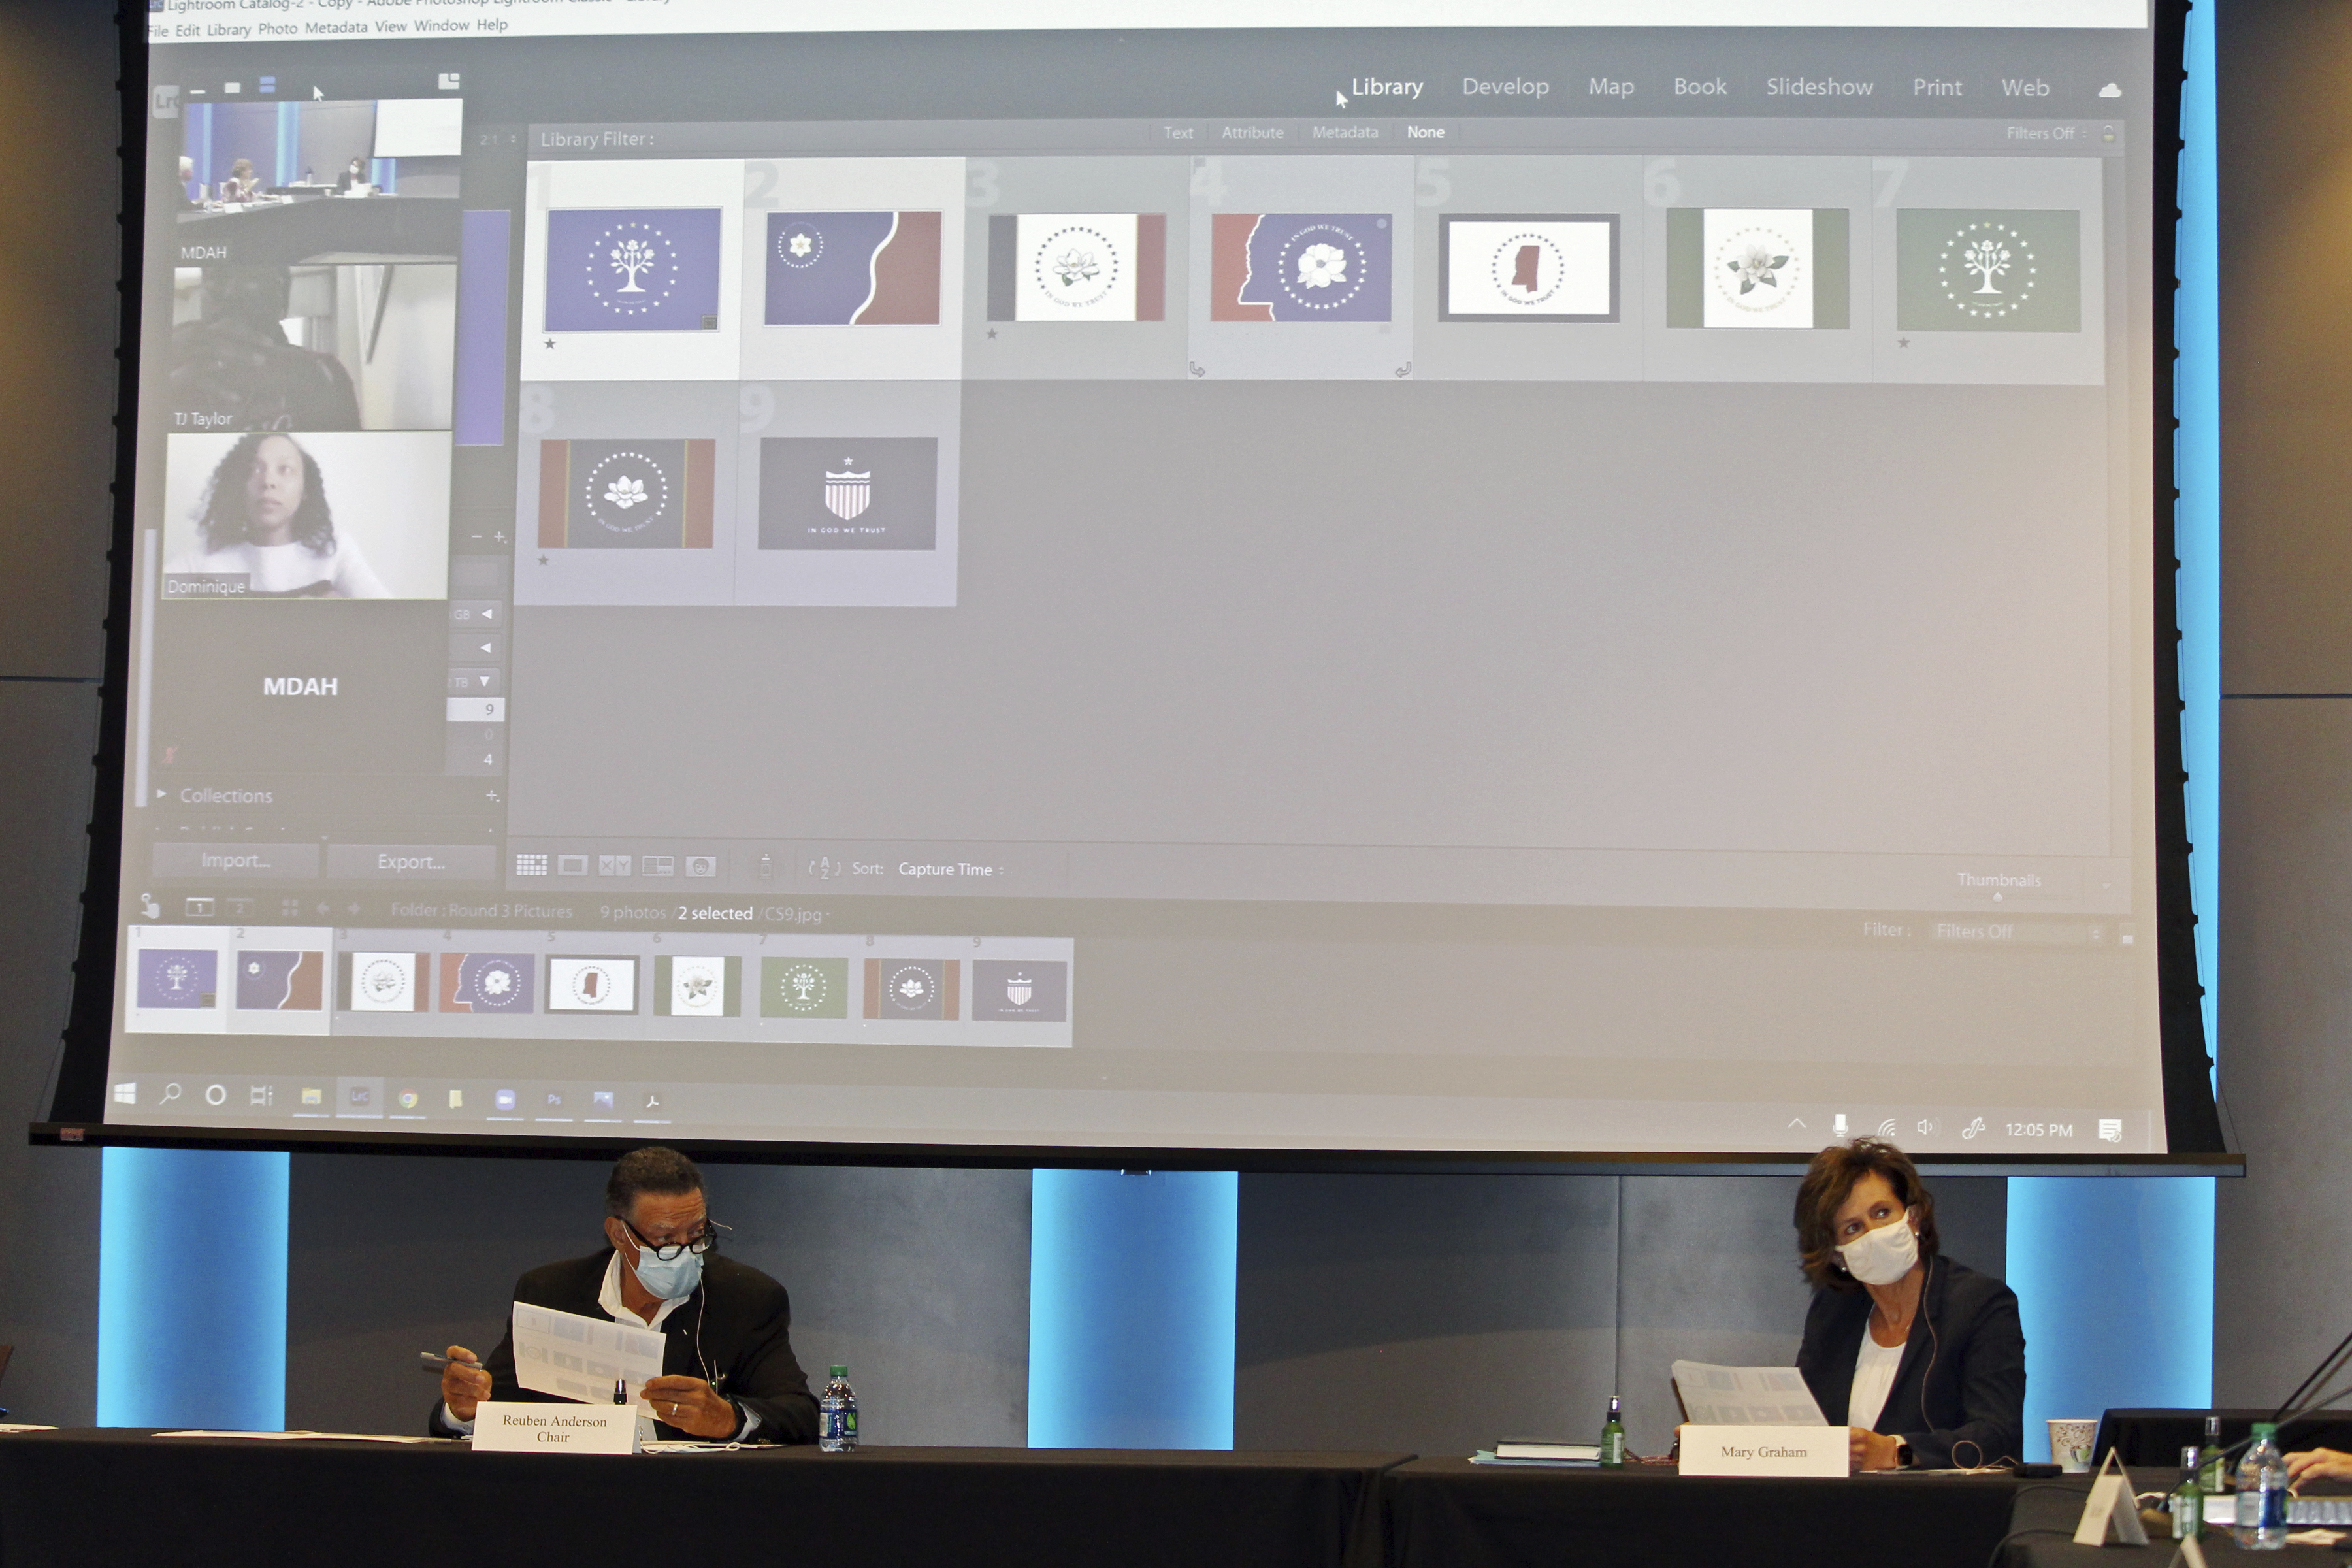Screen dimensions: 2352x1568
Task: Open People face view icon
Action: click(700, 866)
